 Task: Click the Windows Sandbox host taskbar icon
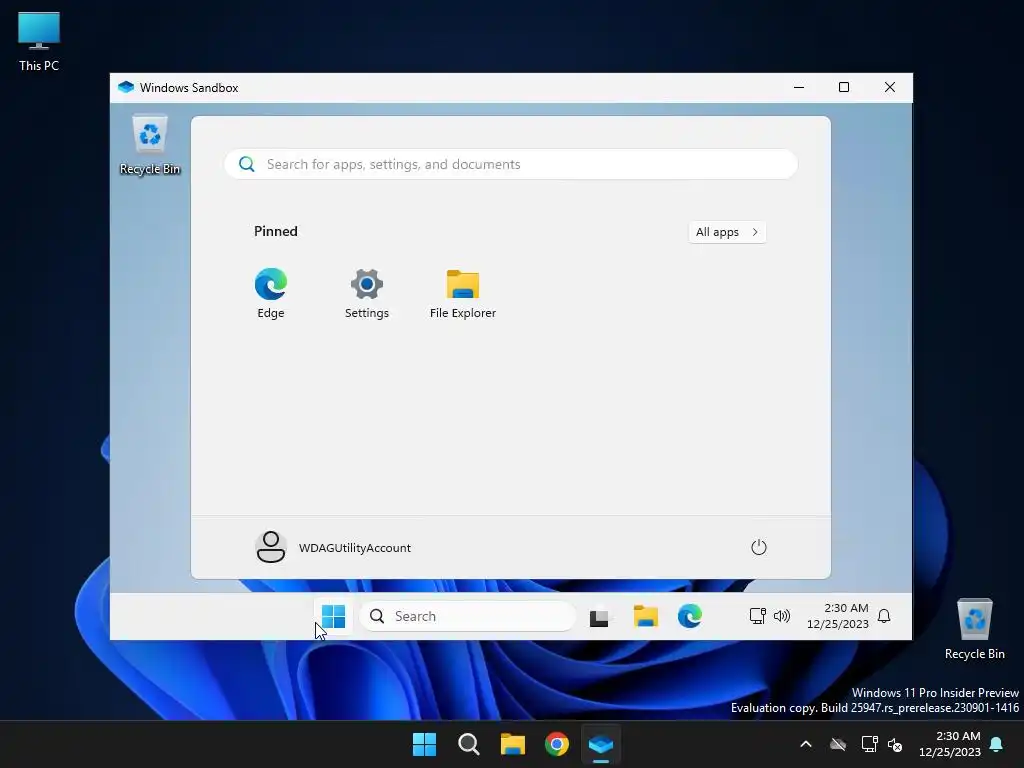(601, 744)
